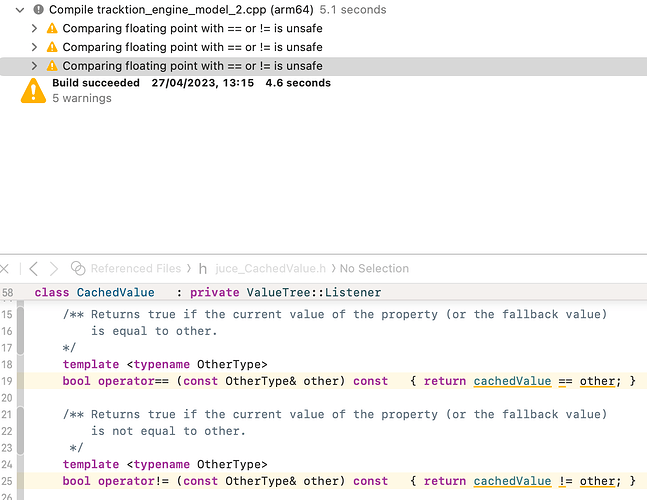Click the second warning triangle icon
The width and height of the screenshot is (647, 500).
pyautogui.click(x=52, y=47)
